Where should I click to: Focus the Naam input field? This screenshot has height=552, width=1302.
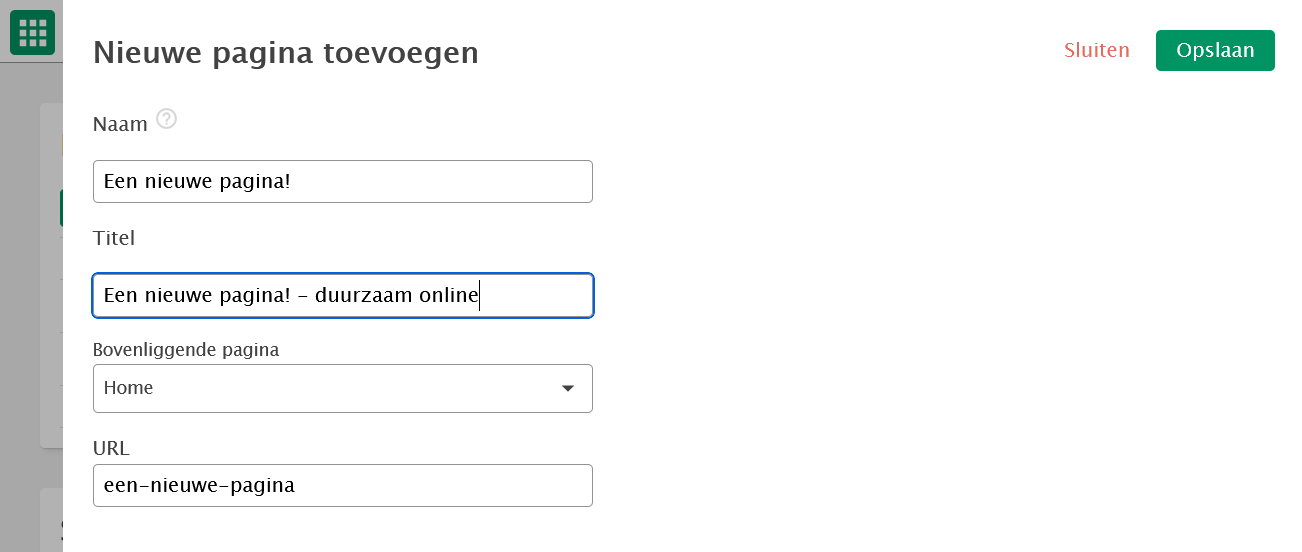(343, 181)
